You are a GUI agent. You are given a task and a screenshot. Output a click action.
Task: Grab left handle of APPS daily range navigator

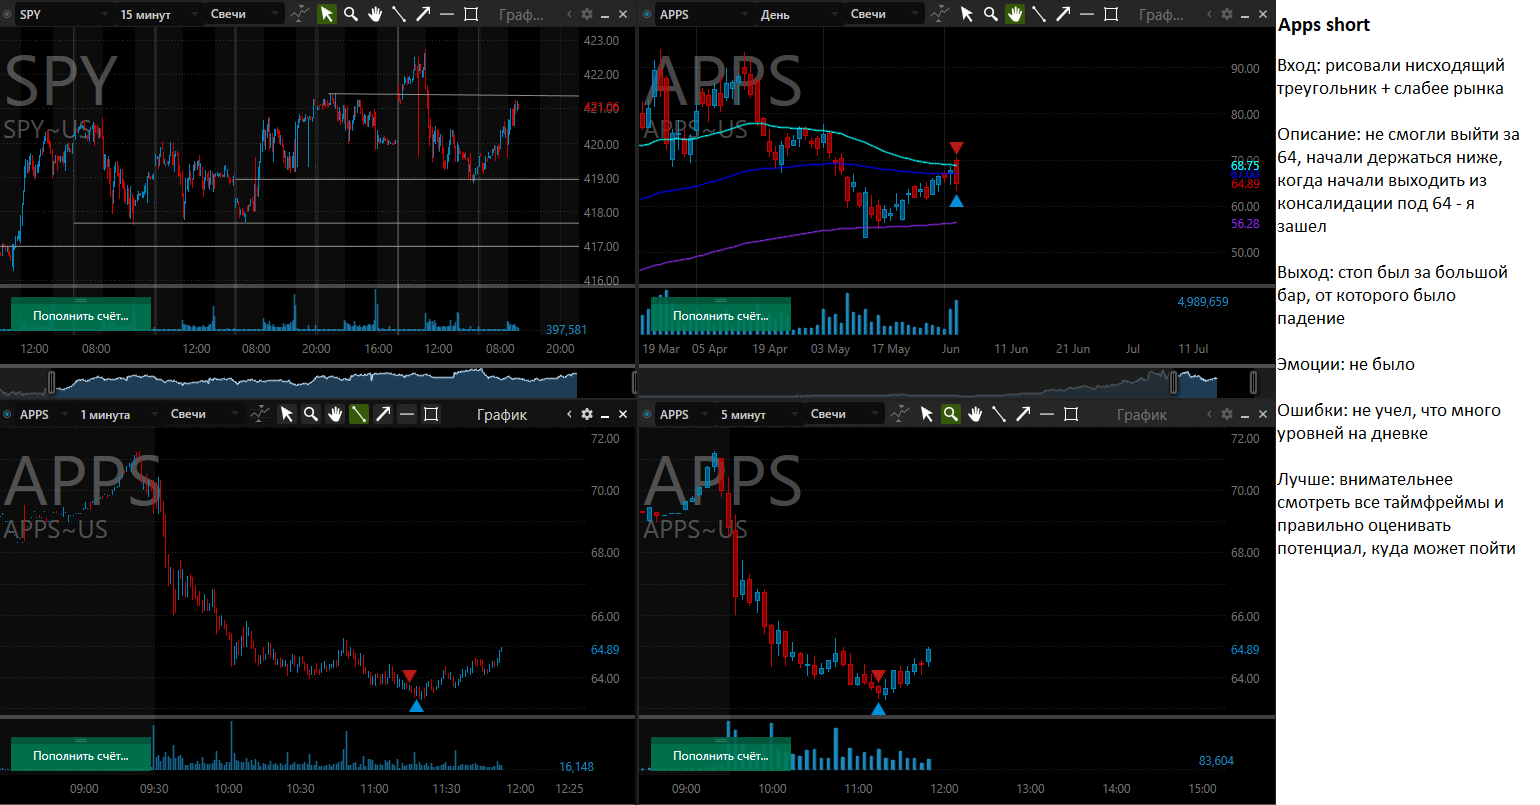click(1175, 382)
